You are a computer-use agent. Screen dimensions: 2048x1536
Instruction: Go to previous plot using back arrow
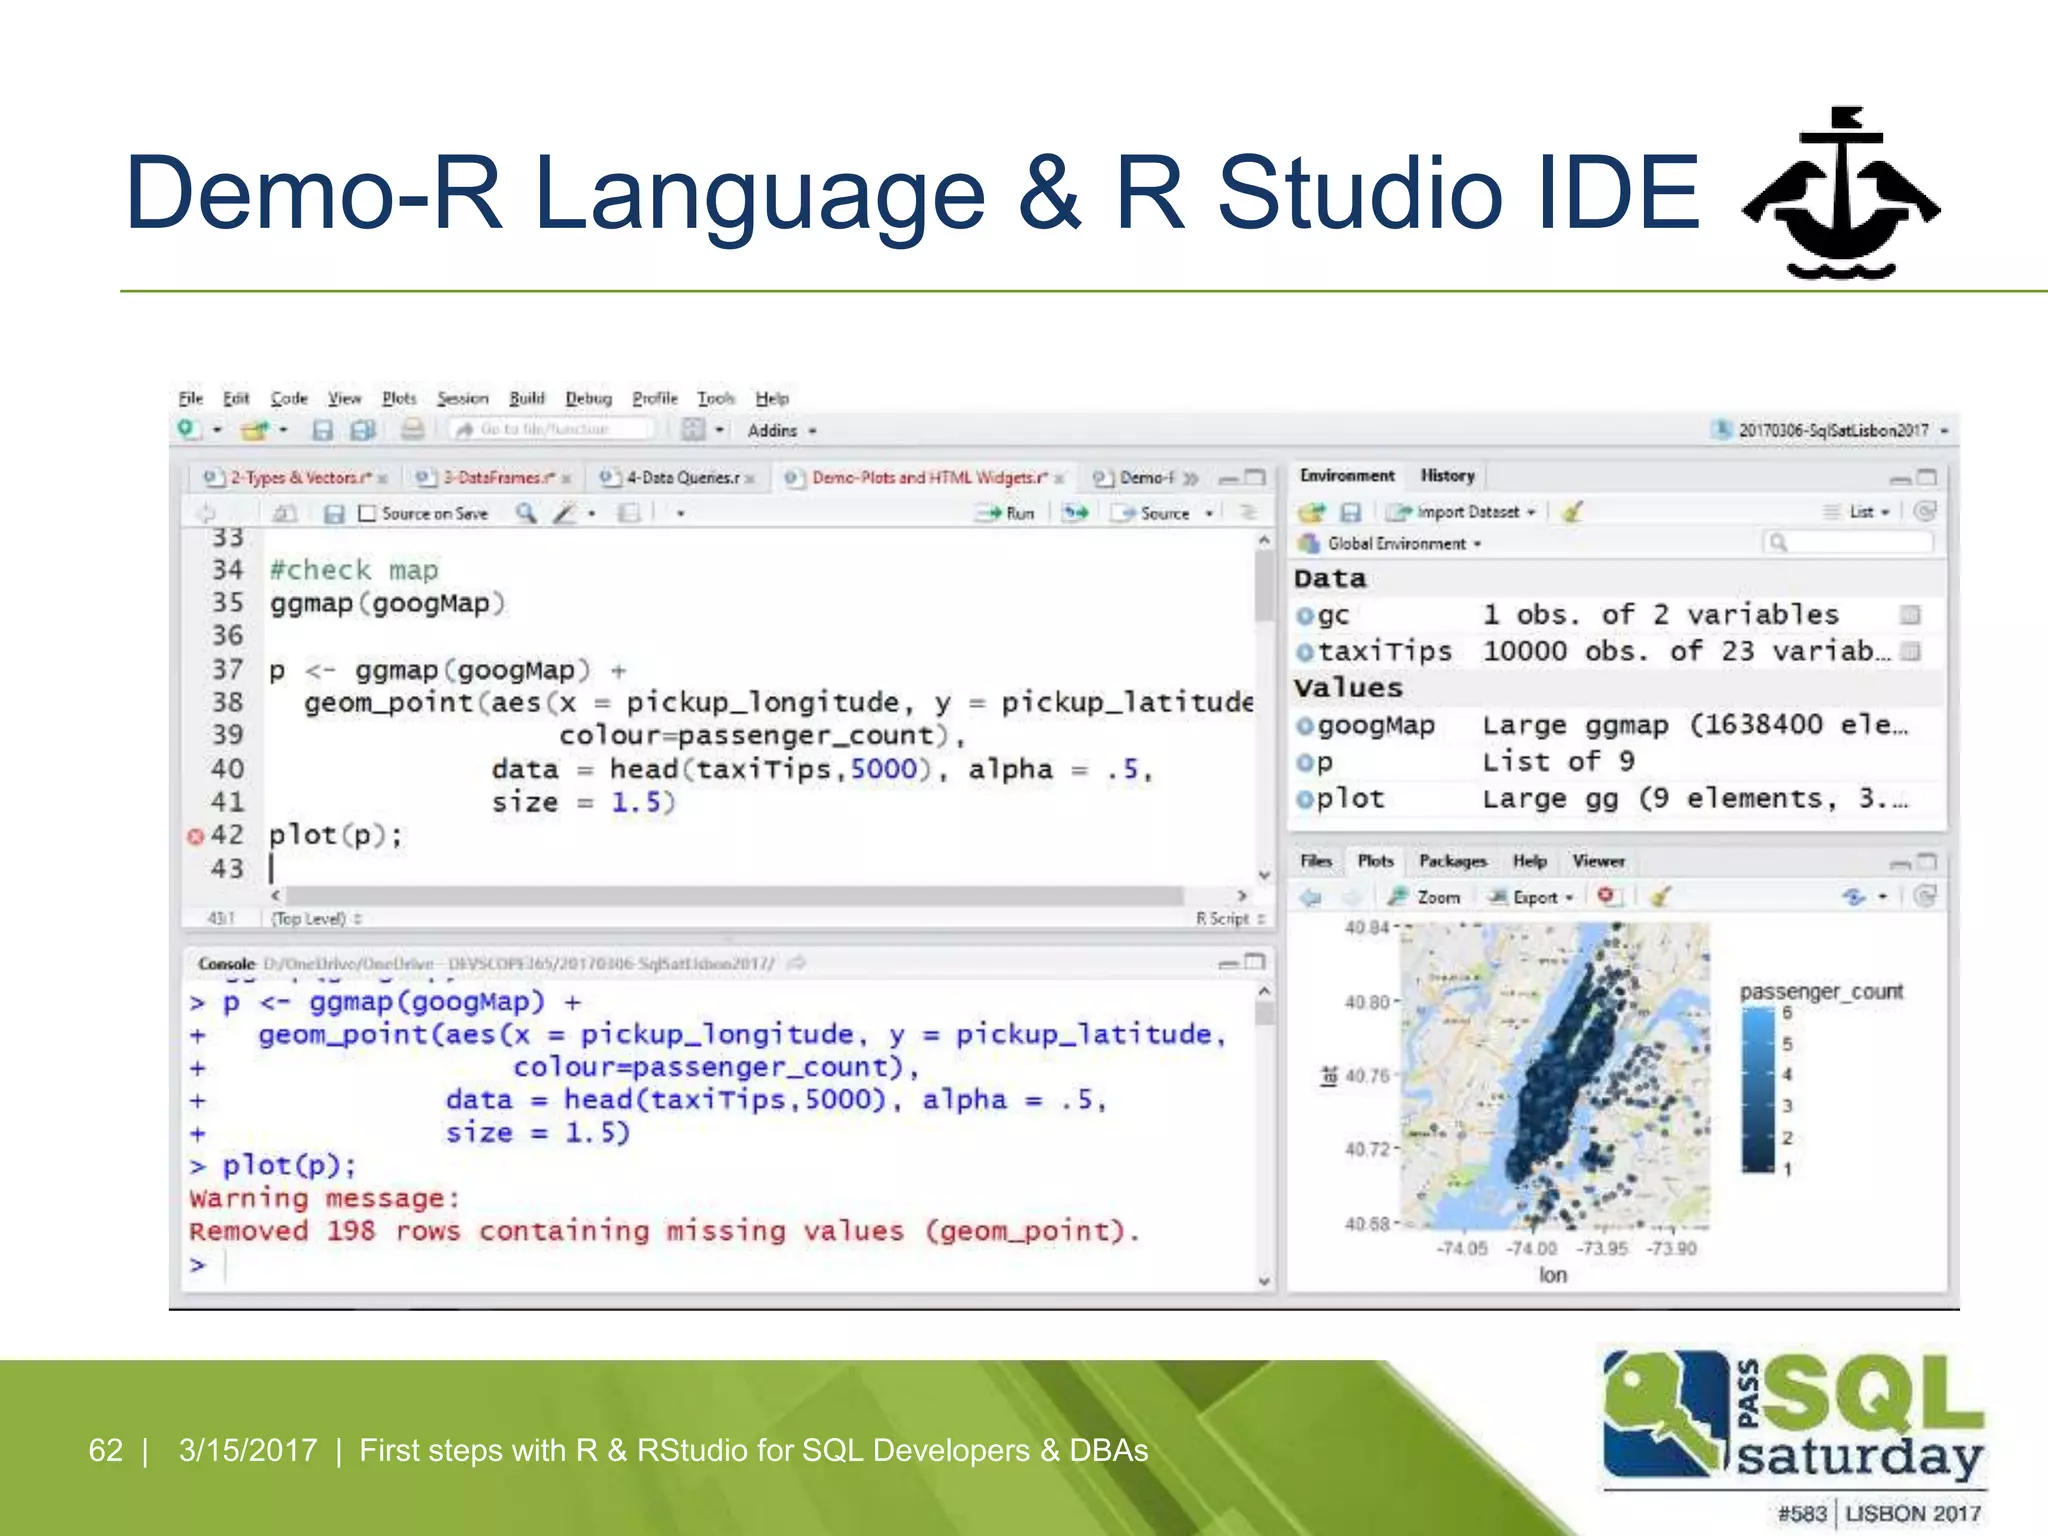coord(1310,897)
